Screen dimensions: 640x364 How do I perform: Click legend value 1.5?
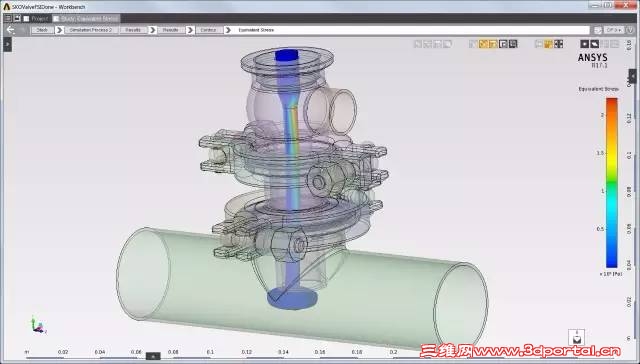tap(600, 153)
